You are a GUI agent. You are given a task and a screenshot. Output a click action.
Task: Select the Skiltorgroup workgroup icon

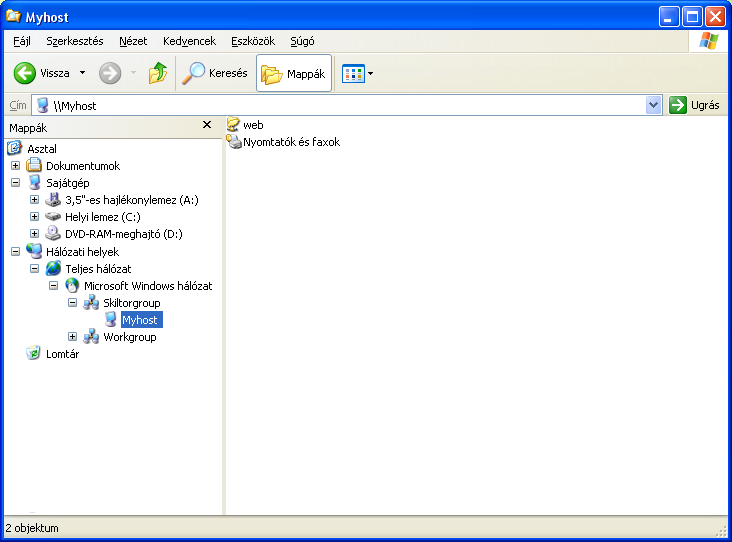point(91,303)
